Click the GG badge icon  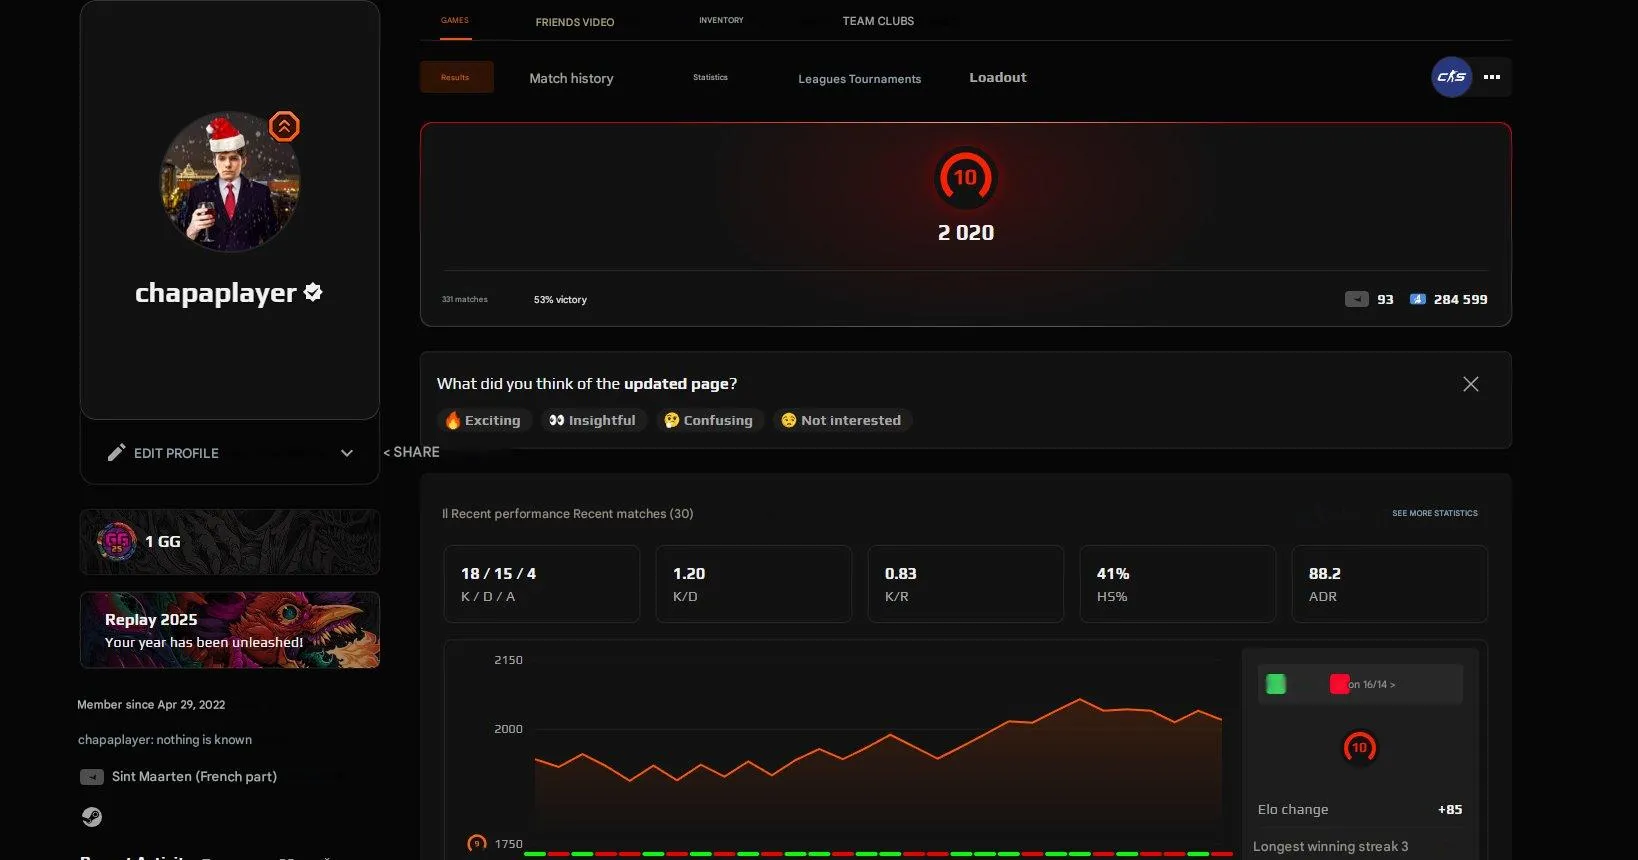pyautogui.click(x=117, y=541)
